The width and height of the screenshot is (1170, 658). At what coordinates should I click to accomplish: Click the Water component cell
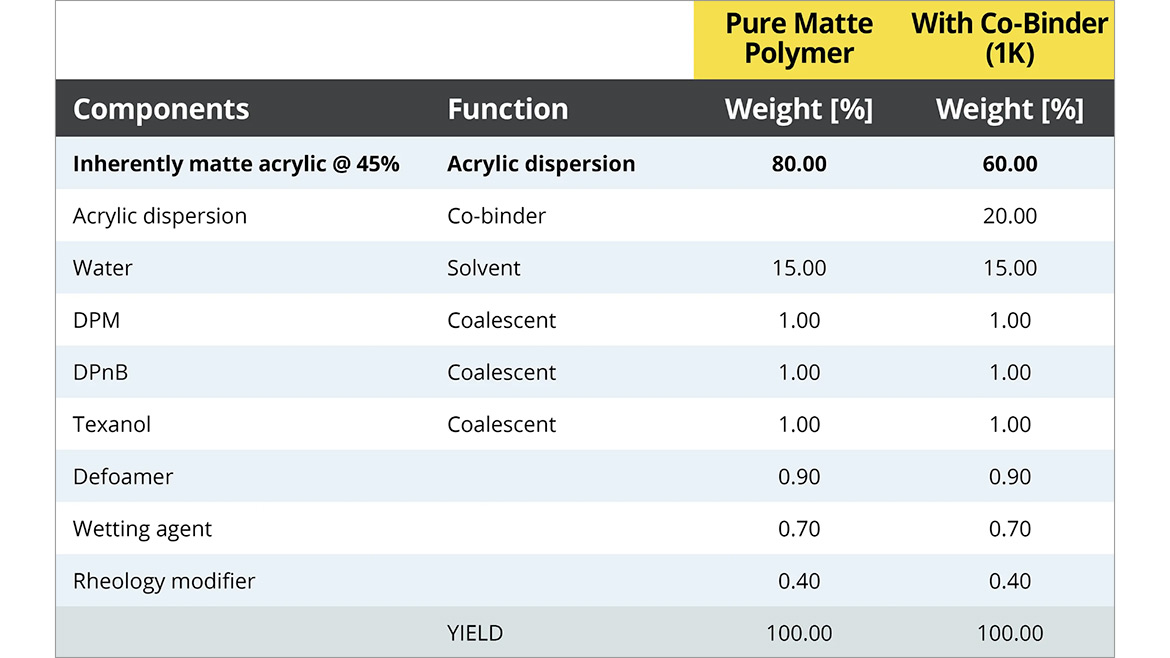coord(103,268)
